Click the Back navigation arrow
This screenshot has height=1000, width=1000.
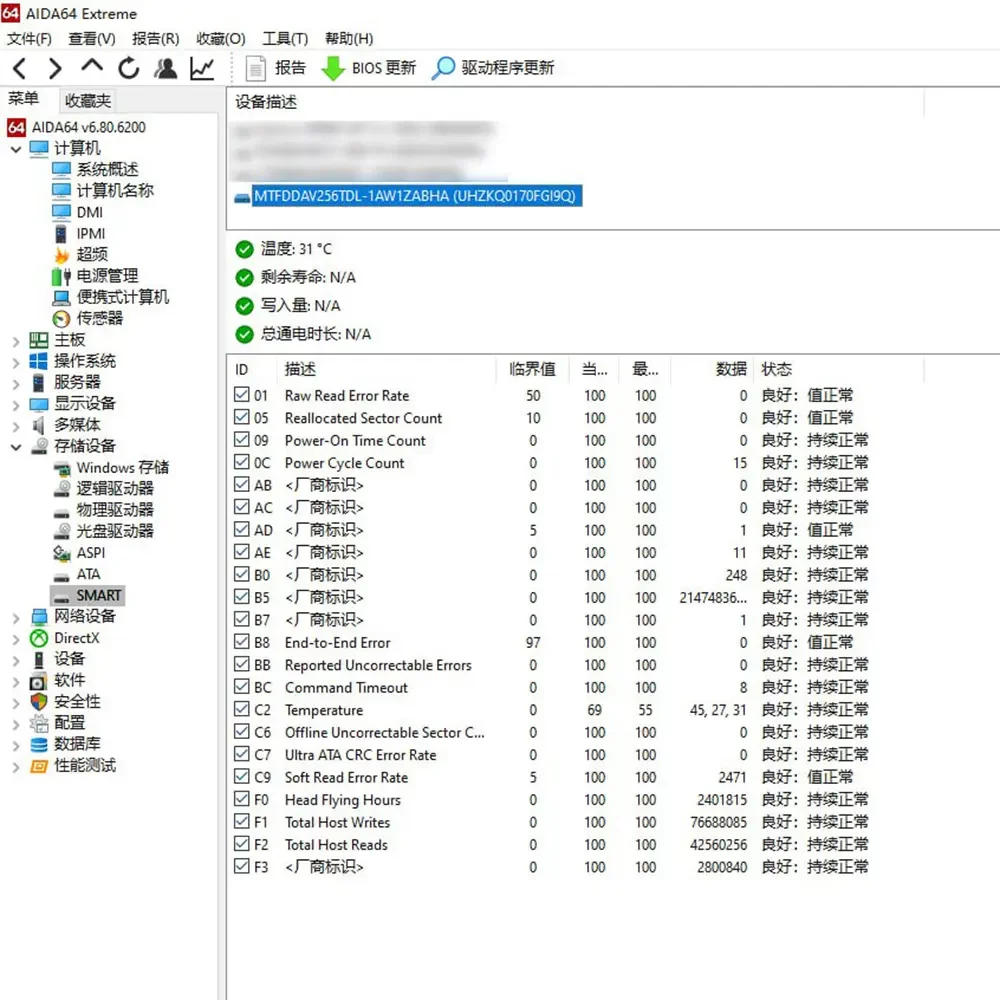(x=20, y=68)
